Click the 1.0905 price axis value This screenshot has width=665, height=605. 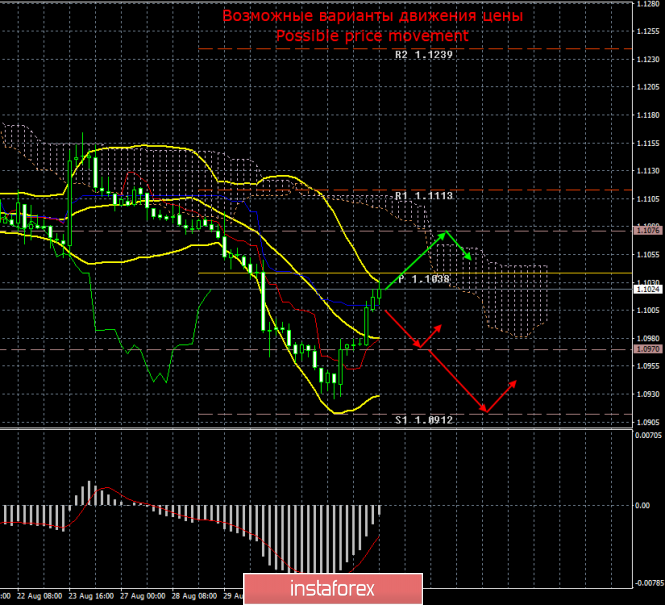[x=648, y=422]
